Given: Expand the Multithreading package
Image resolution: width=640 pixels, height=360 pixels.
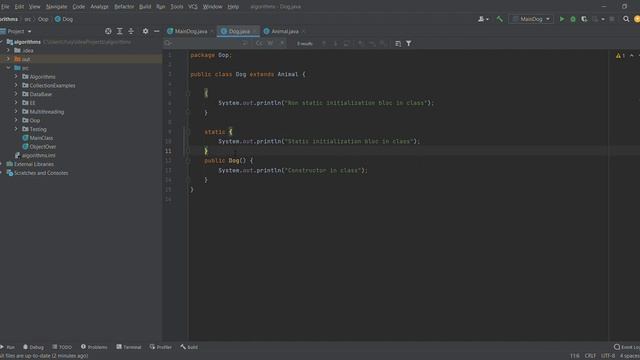Looking at the screenshot, I should tap(16, 111).
